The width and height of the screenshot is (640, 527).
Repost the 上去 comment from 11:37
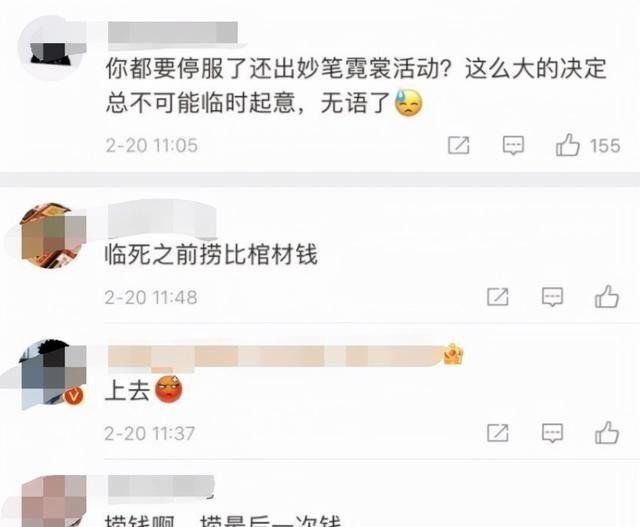(x=498, y=433)
